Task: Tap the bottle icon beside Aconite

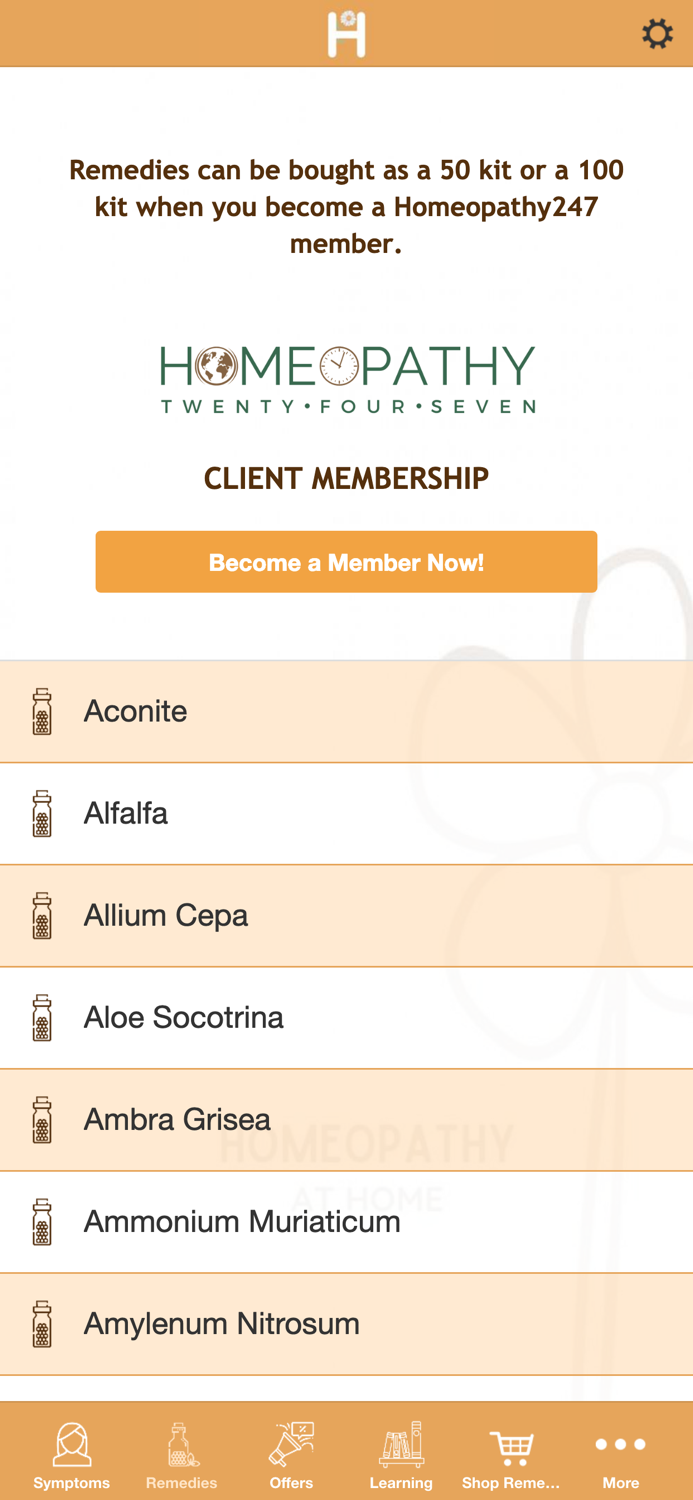Action: [x=42, y=712]
